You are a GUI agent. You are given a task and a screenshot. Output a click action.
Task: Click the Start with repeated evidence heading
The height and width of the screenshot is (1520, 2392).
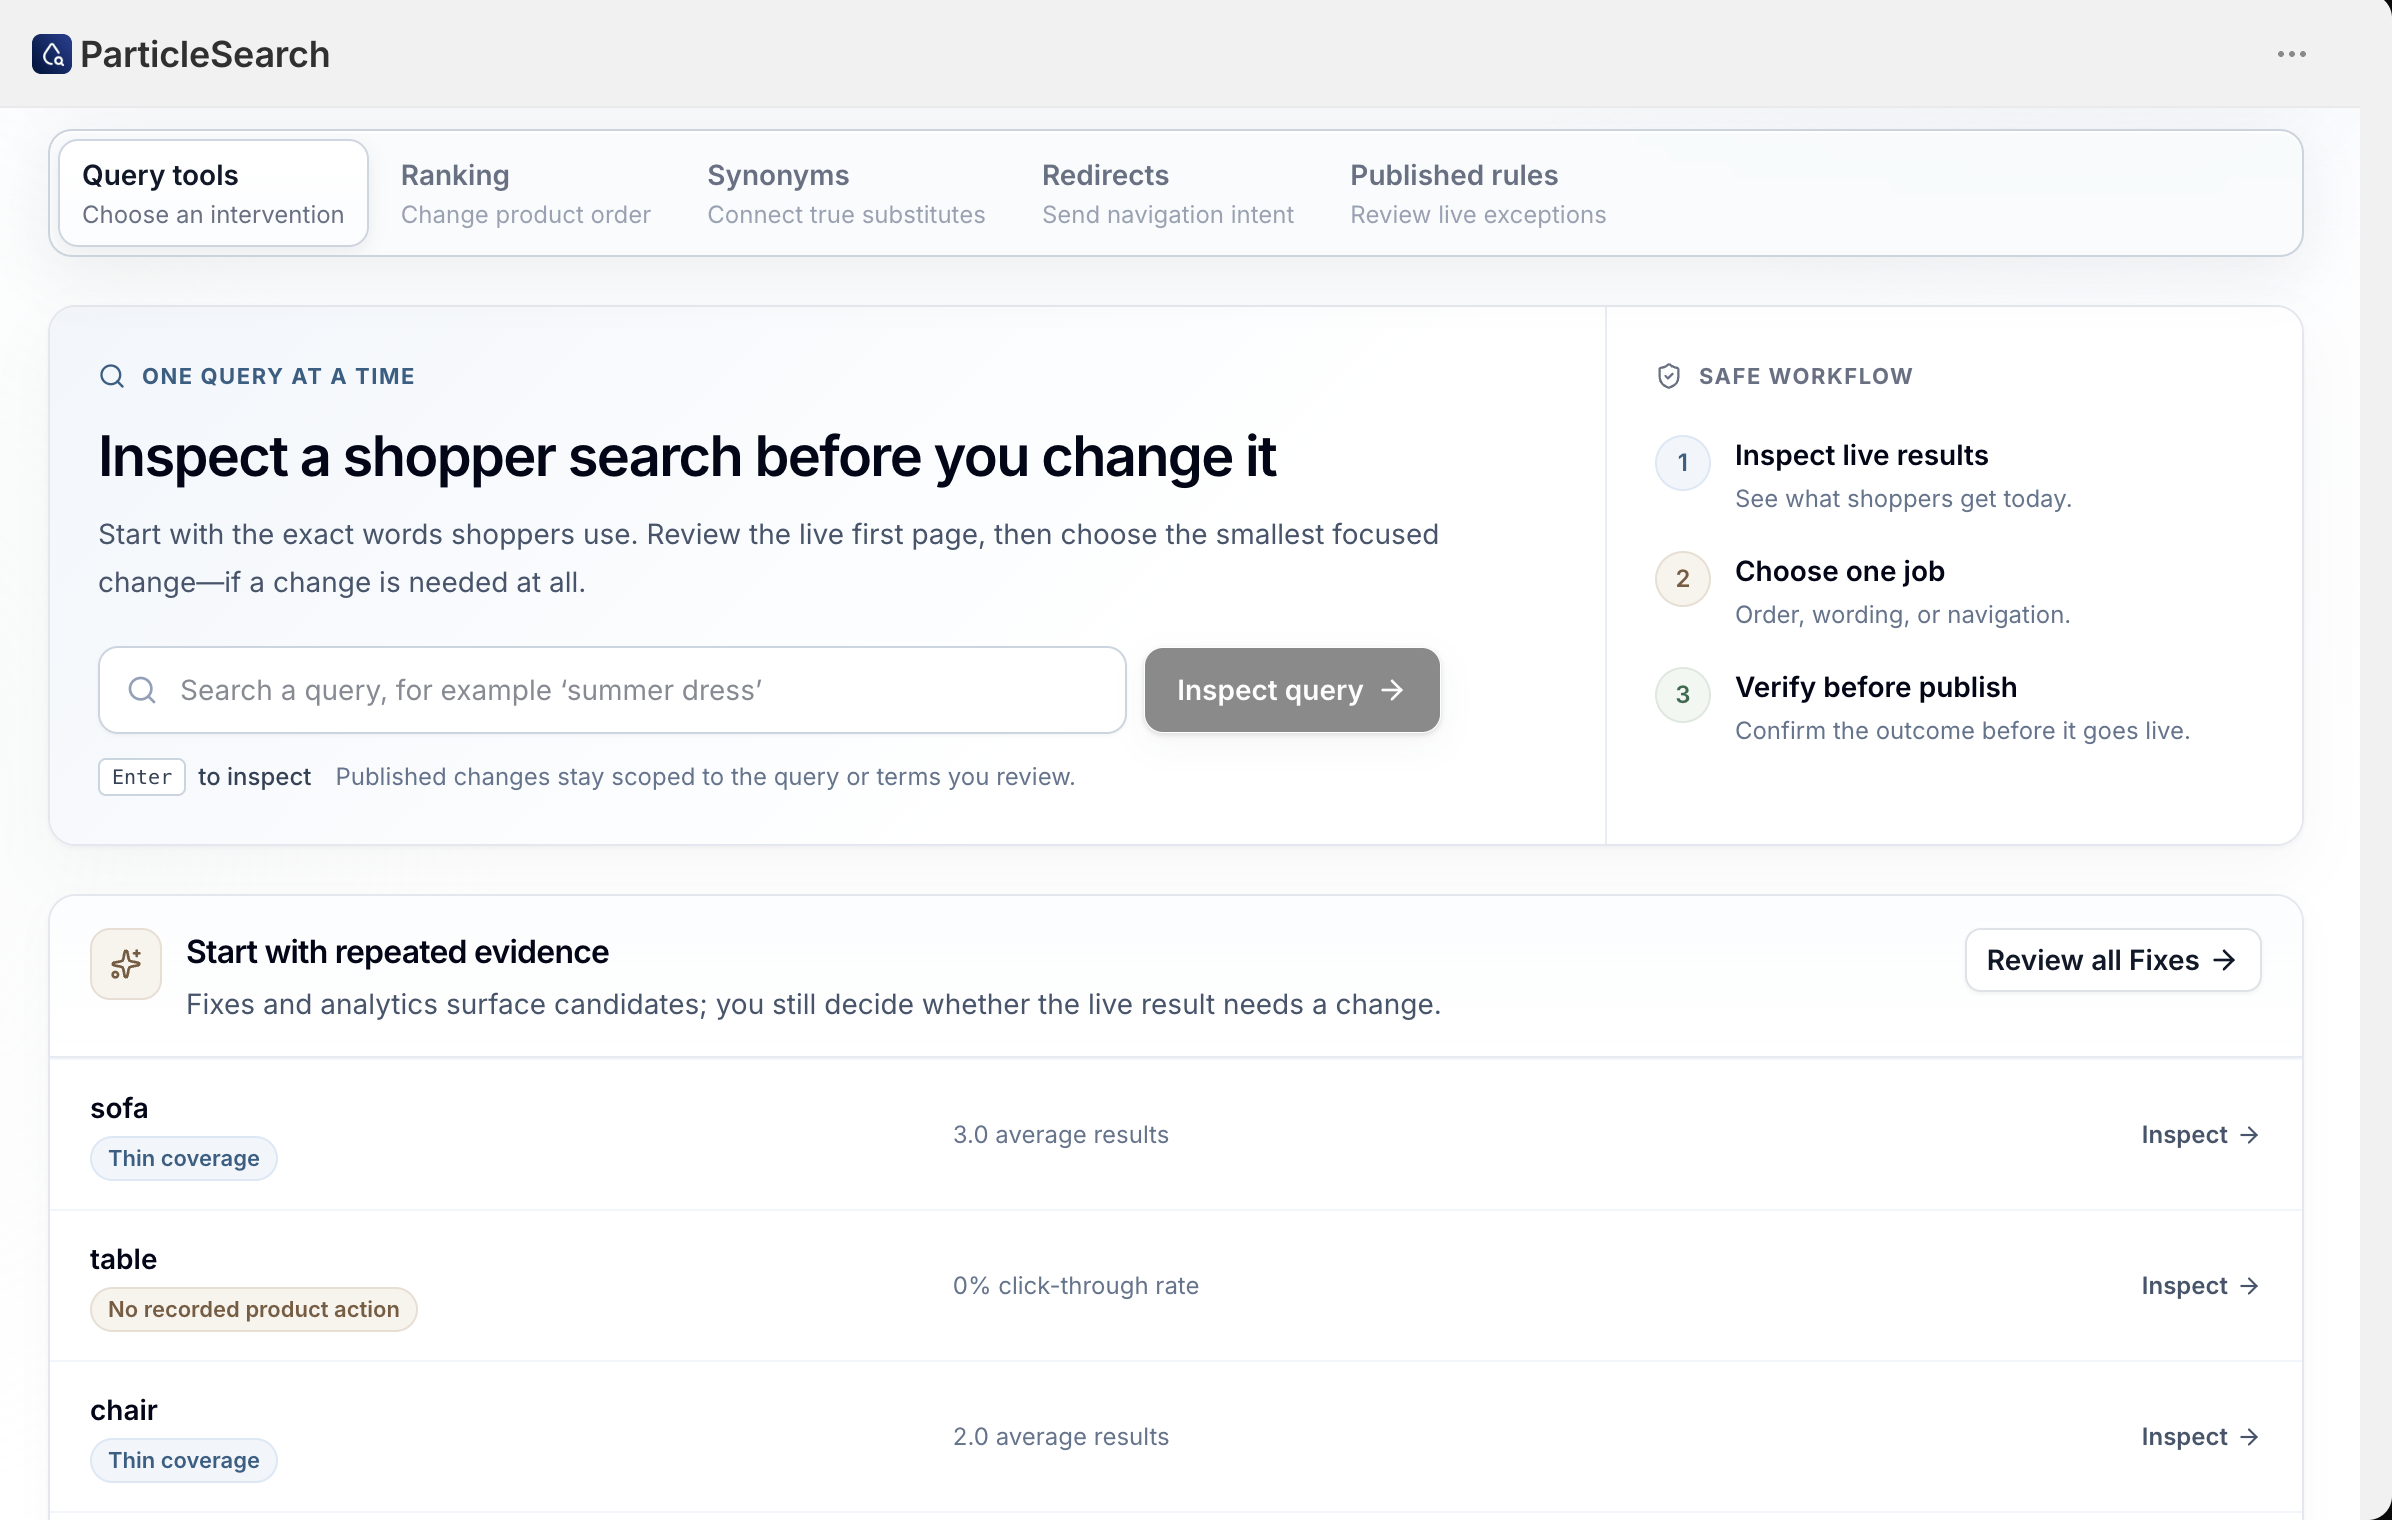click(x=398, y=952)
